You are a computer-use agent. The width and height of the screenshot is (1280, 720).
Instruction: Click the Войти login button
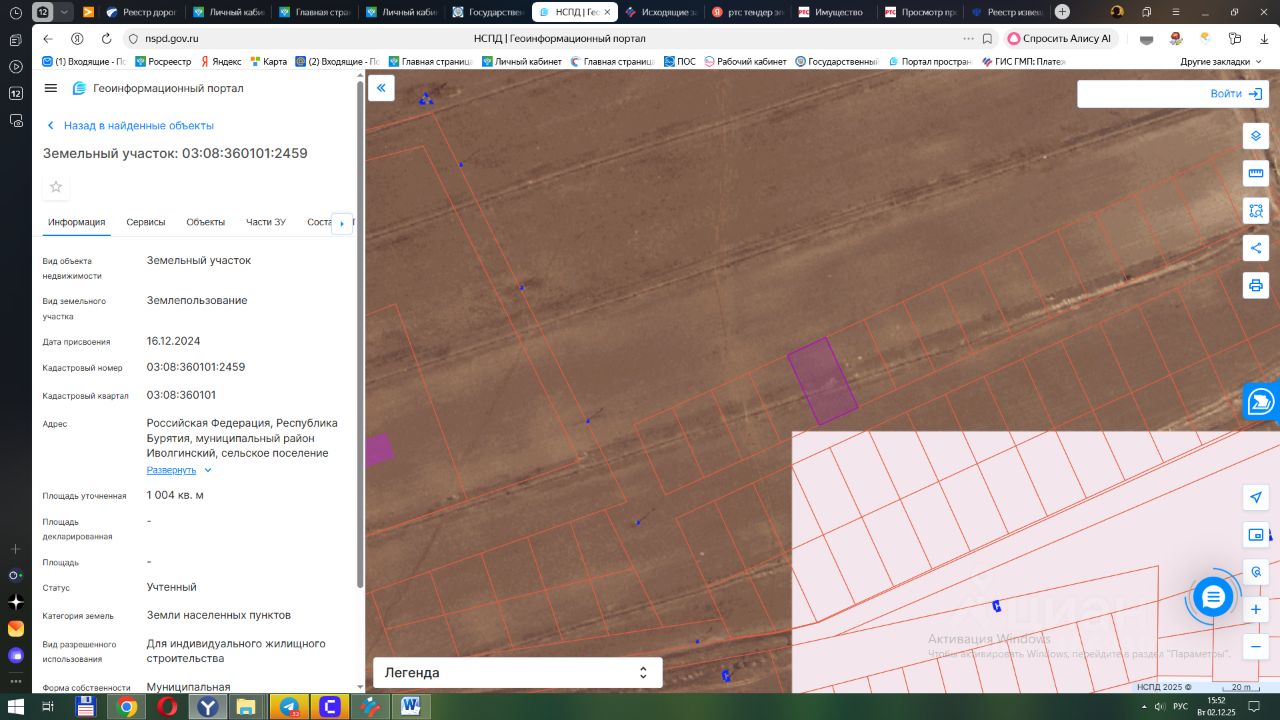[1235, 94]
